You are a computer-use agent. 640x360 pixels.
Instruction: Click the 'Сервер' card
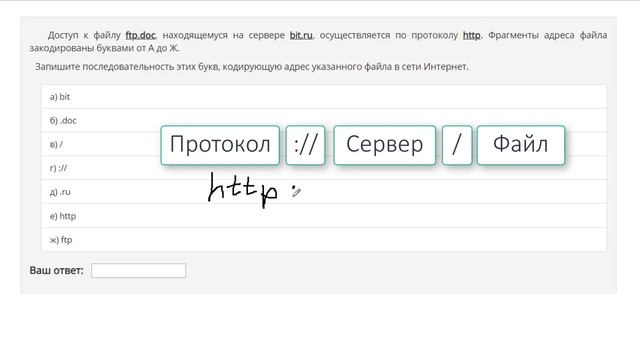[x=384, y=145]
